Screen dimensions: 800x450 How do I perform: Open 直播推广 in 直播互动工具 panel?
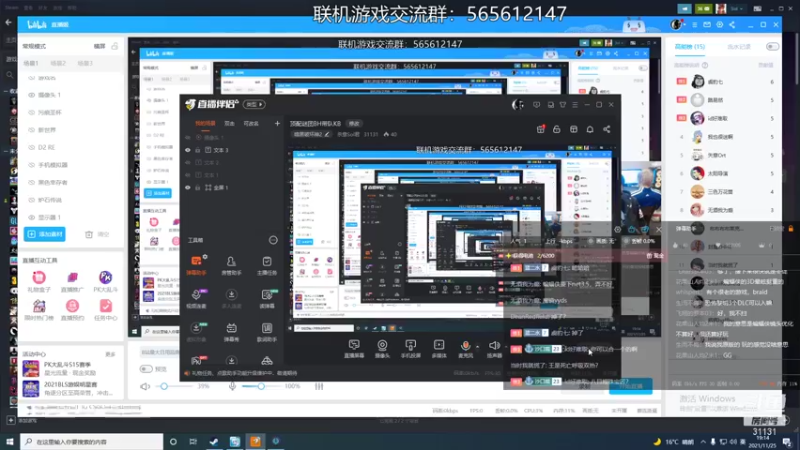click(x=72, y=282)
